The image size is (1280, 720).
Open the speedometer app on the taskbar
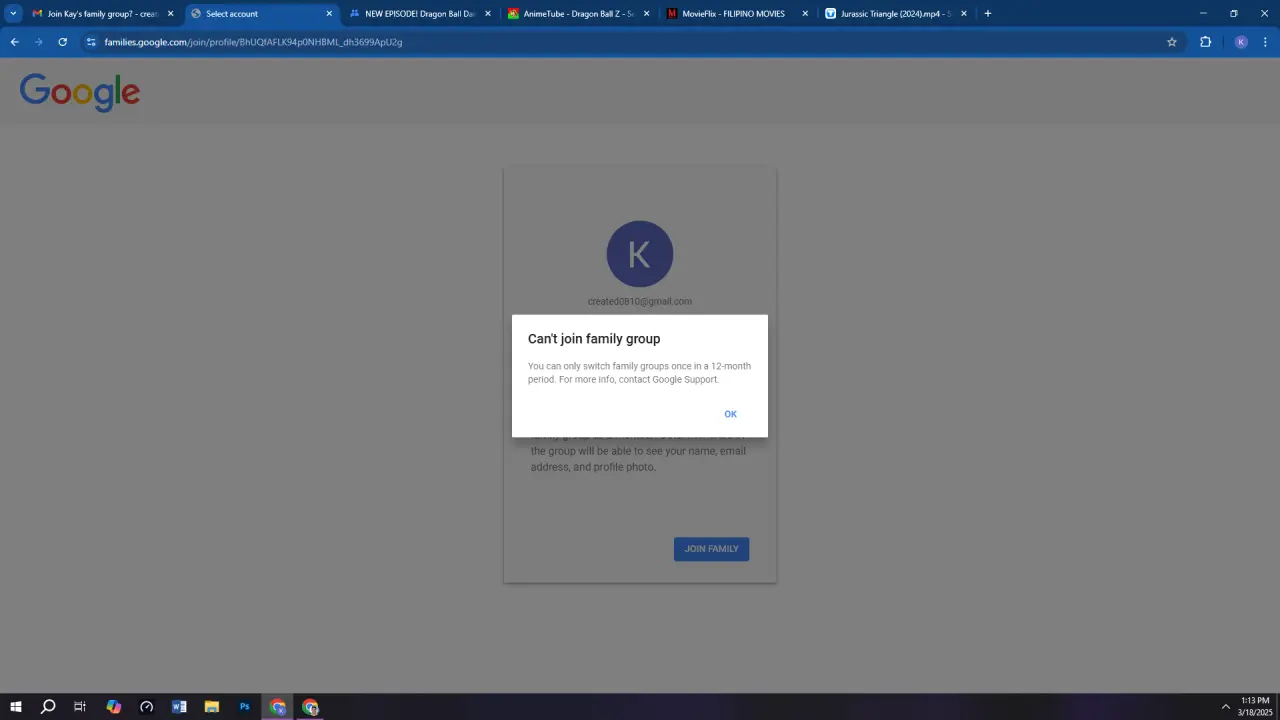(x=146, y=707)
